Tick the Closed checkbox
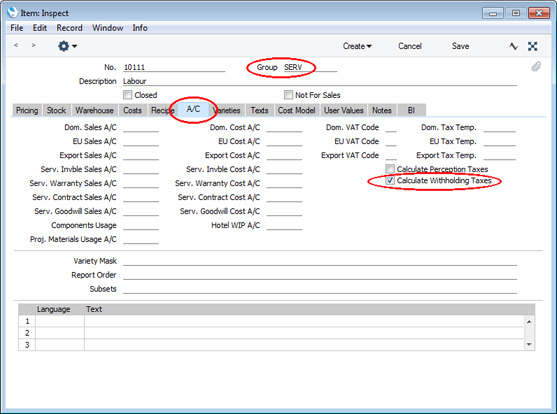 (128, 95)
